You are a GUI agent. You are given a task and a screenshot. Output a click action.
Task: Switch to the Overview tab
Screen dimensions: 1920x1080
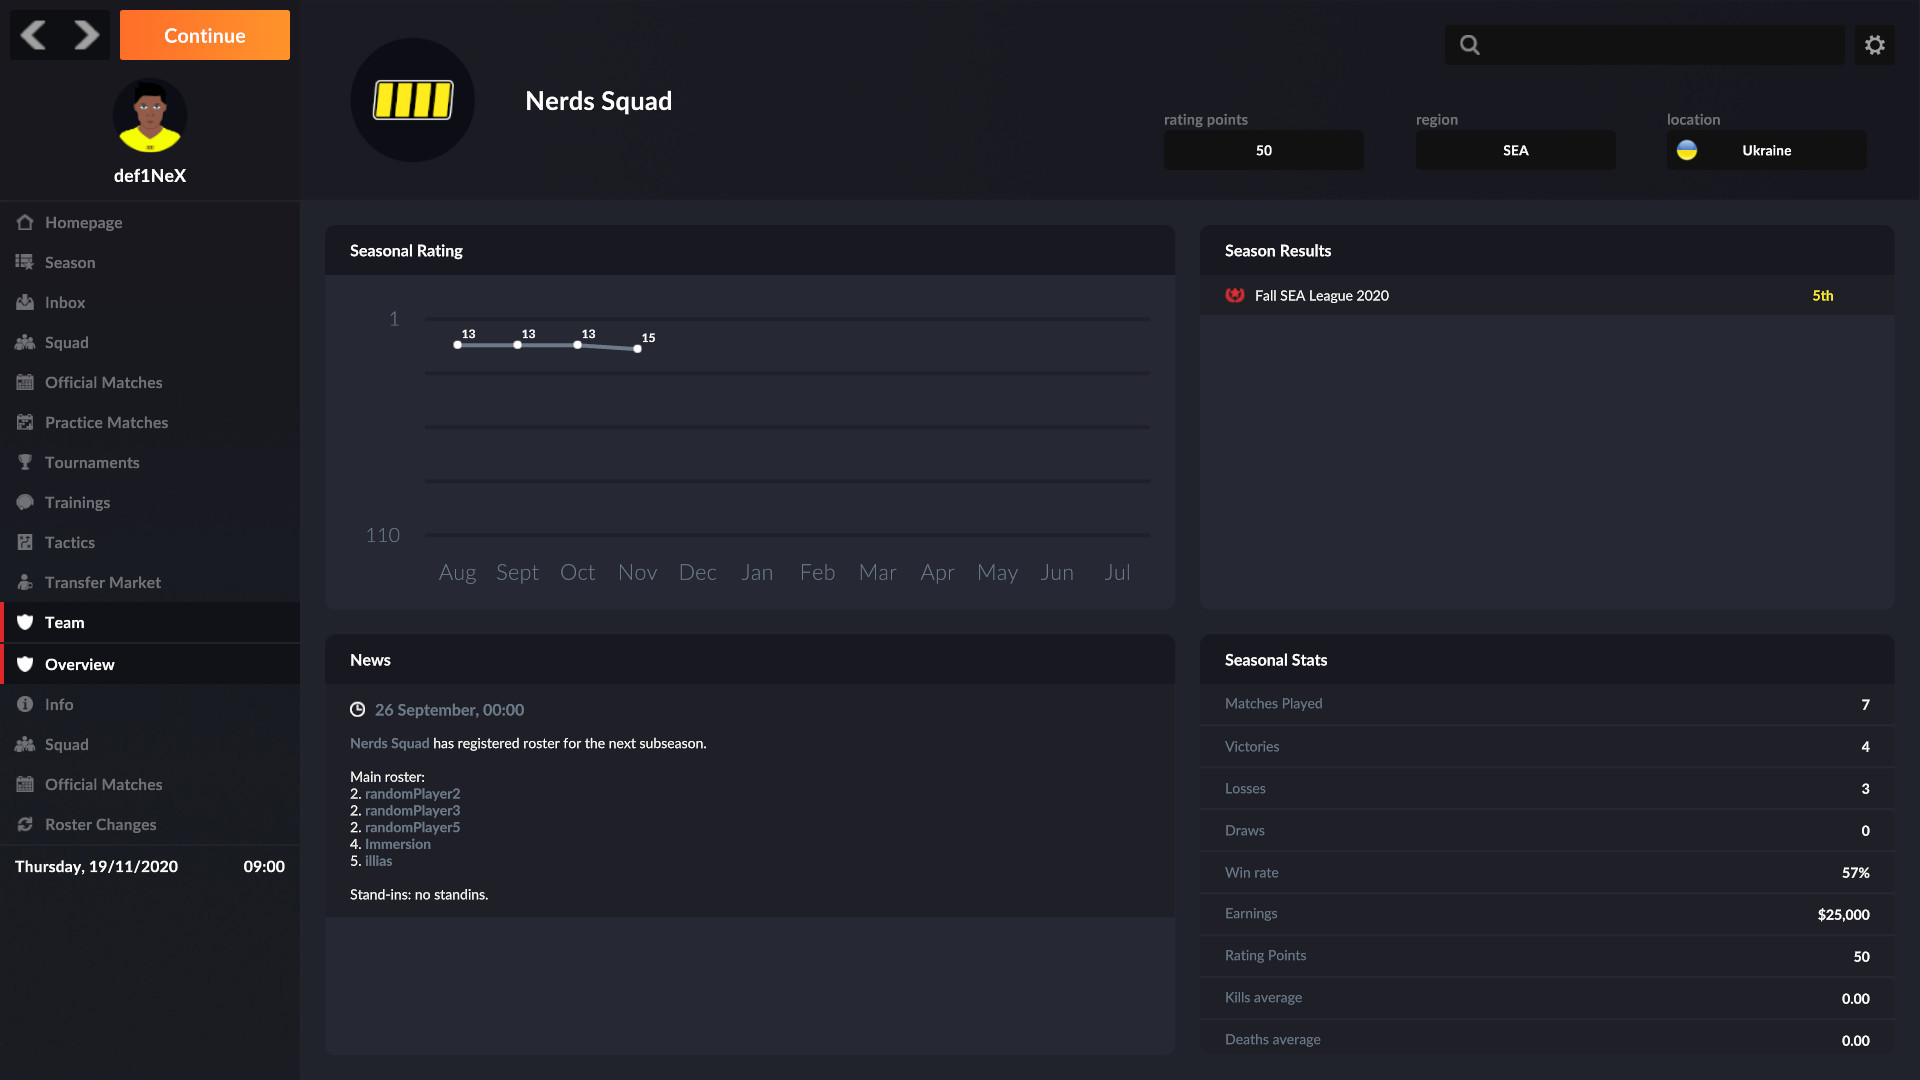click(x=81, y=664)
